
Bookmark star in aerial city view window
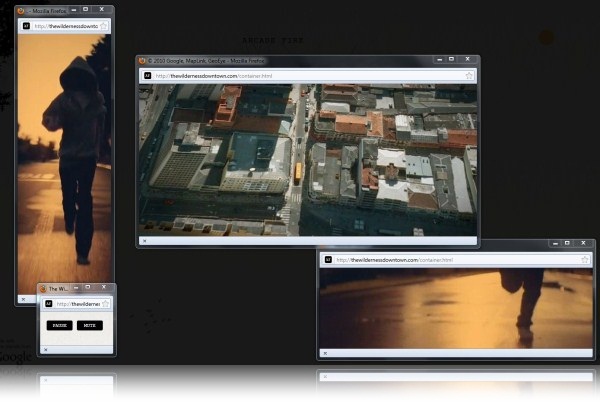coord(469,75)
